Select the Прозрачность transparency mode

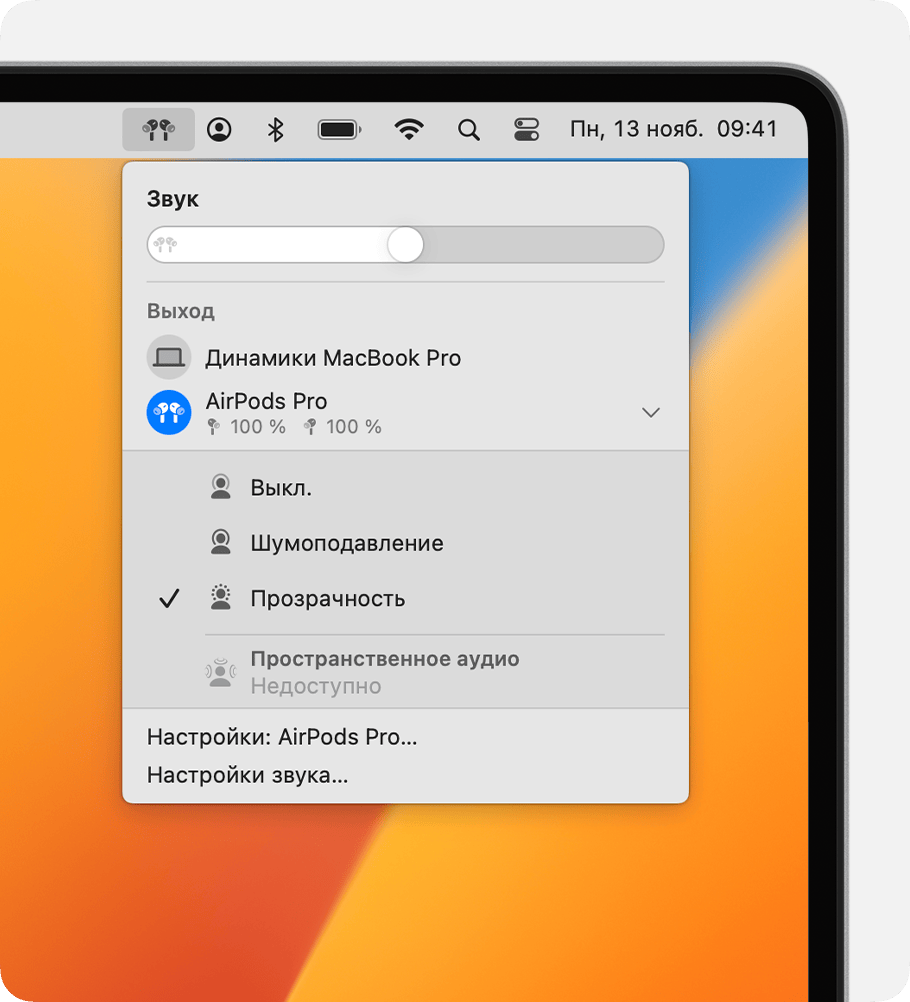point(327,599)
